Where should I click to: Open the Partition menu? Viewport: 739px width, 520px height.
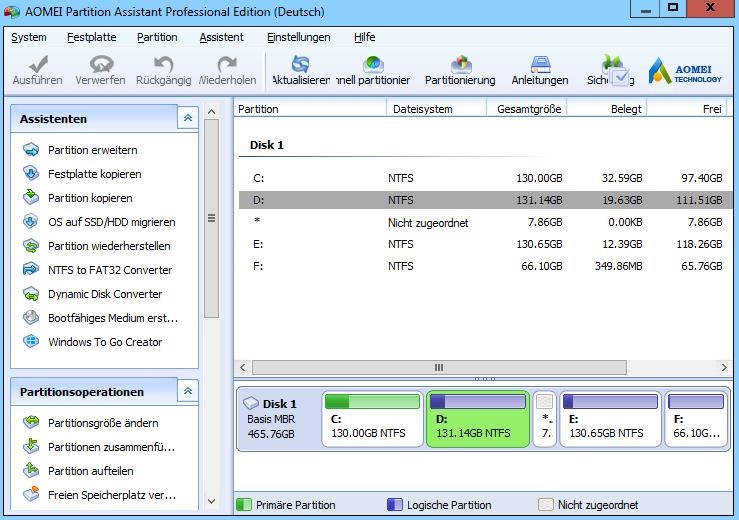(157, 37)
